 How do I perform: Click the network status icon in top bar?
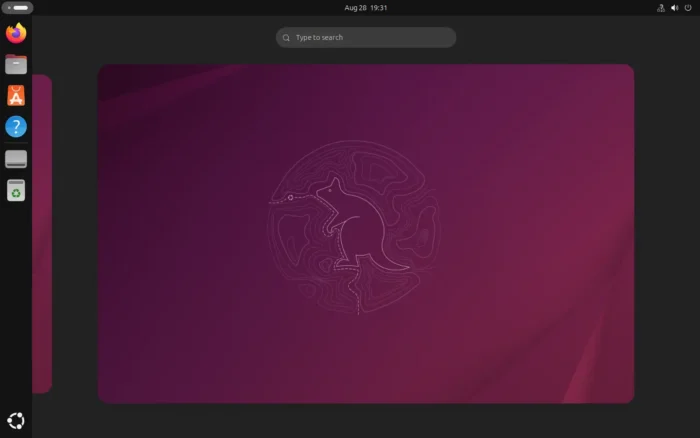tap(660, 7)
